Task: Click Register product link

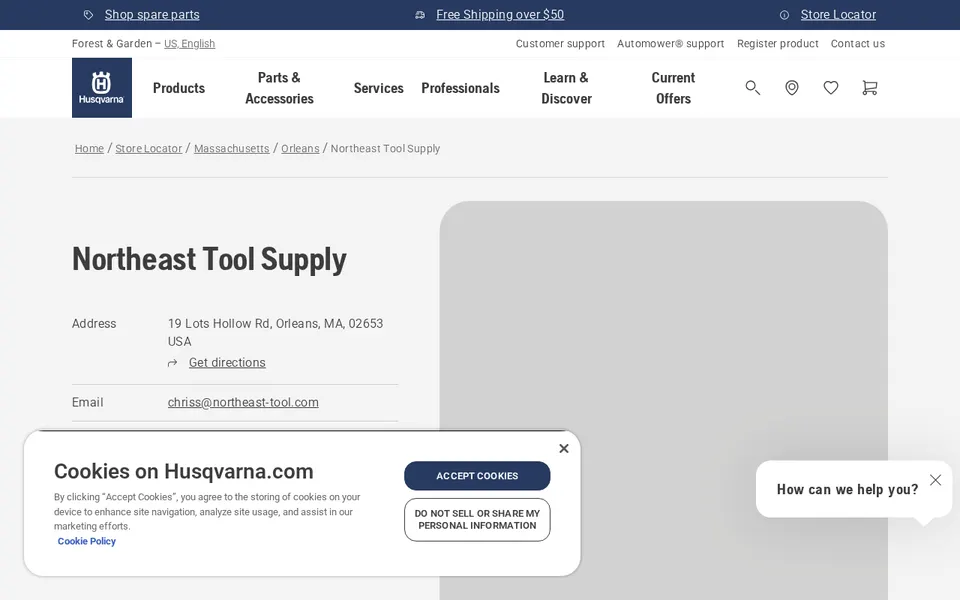Action: tap(778, 43)
